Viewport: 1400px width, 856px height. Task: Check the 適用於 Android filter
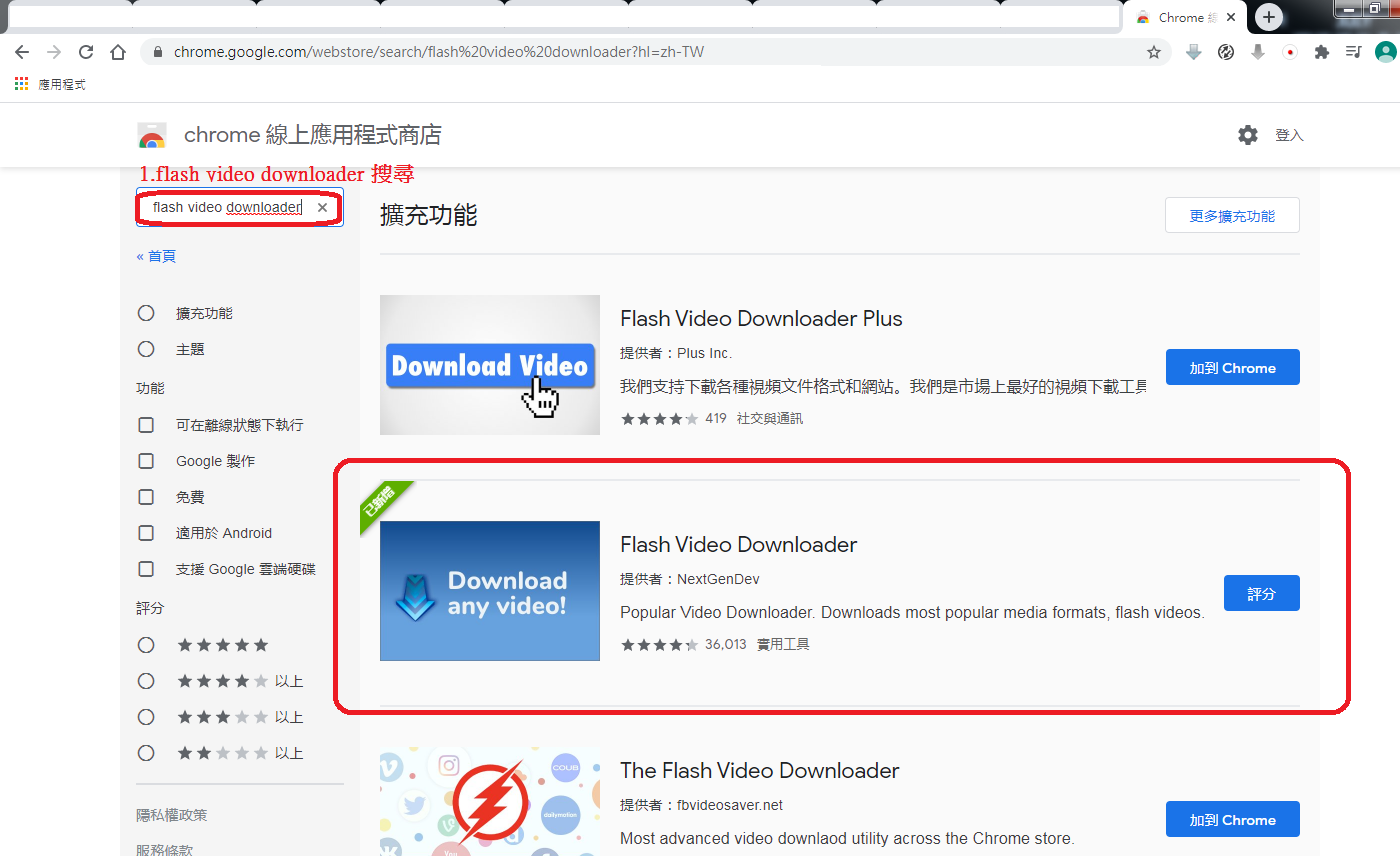click(146, 533)
